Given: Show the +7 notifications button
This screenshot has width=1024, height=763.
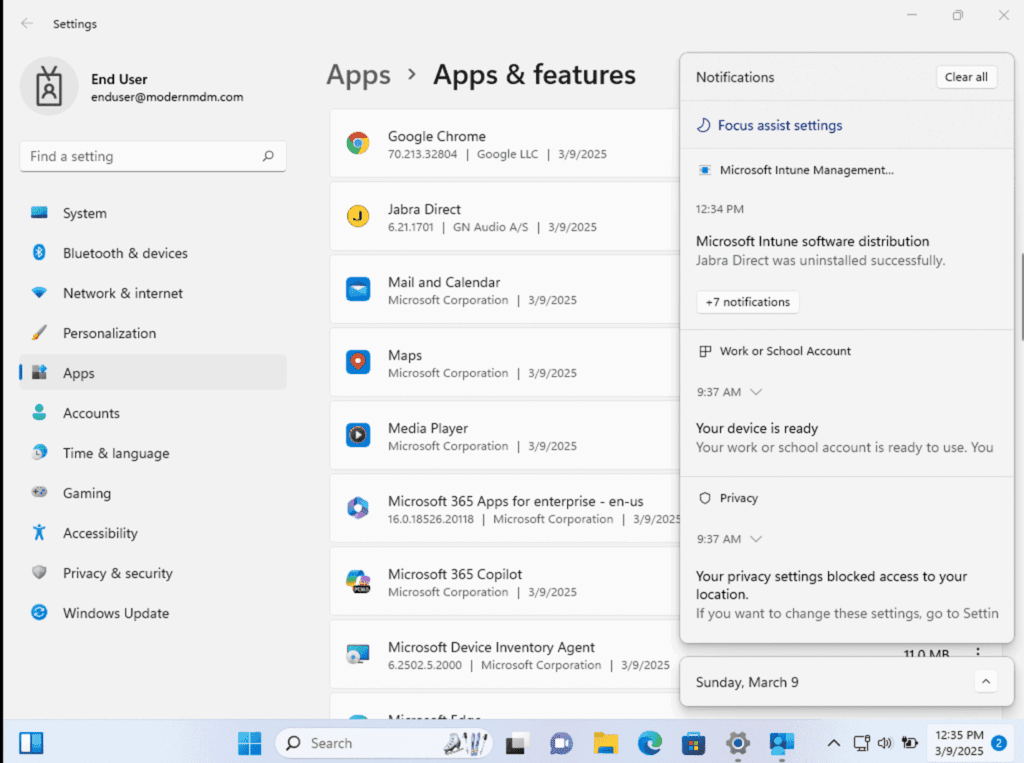Looking at the screenshot, I should (747, 302).
